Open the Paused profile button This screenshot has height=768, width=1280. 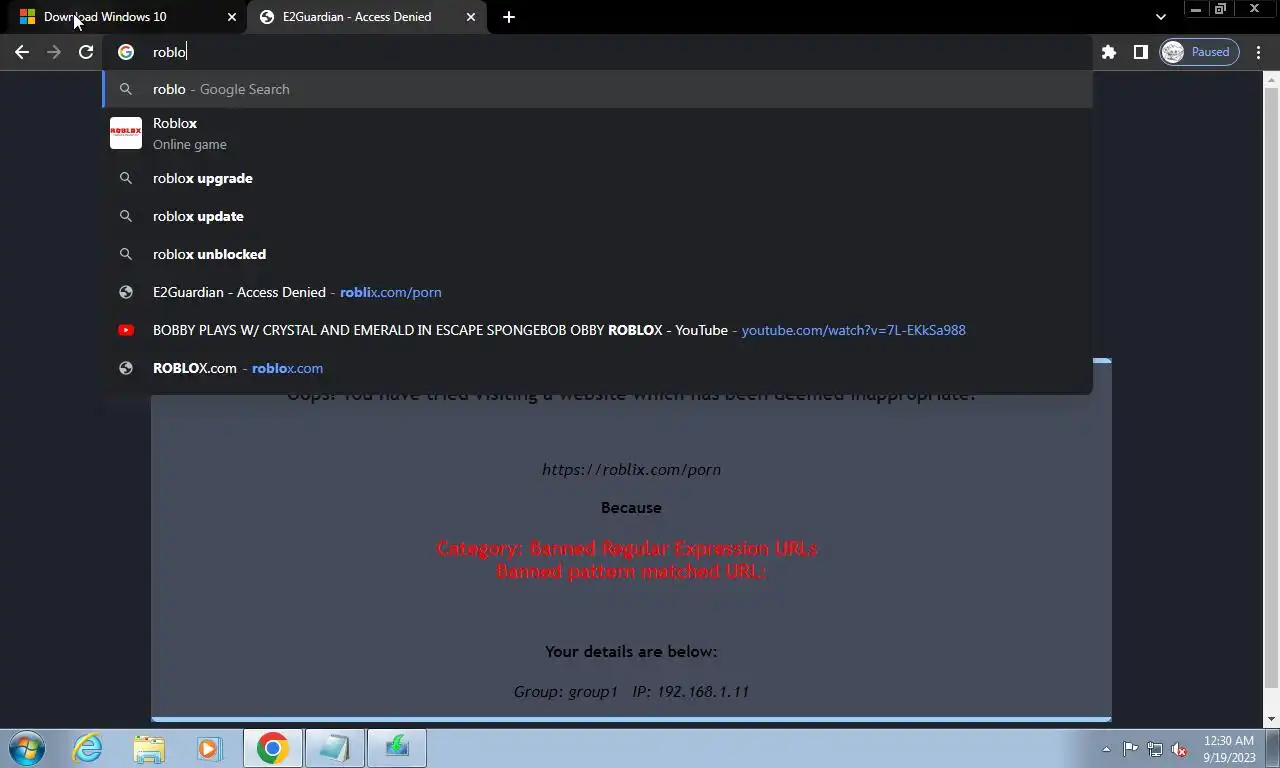coord(1199,52)
